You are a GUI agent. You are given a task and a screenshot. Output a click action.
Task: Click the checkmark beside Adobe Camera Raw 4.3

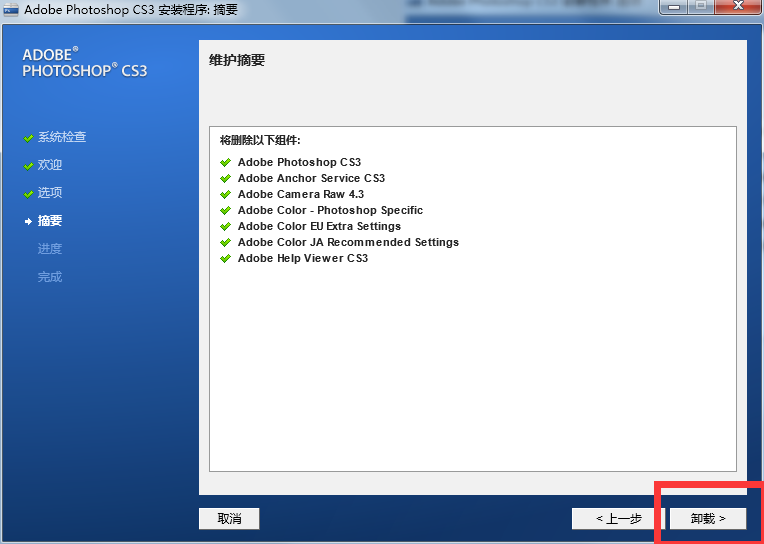click(x=225, y=194)
